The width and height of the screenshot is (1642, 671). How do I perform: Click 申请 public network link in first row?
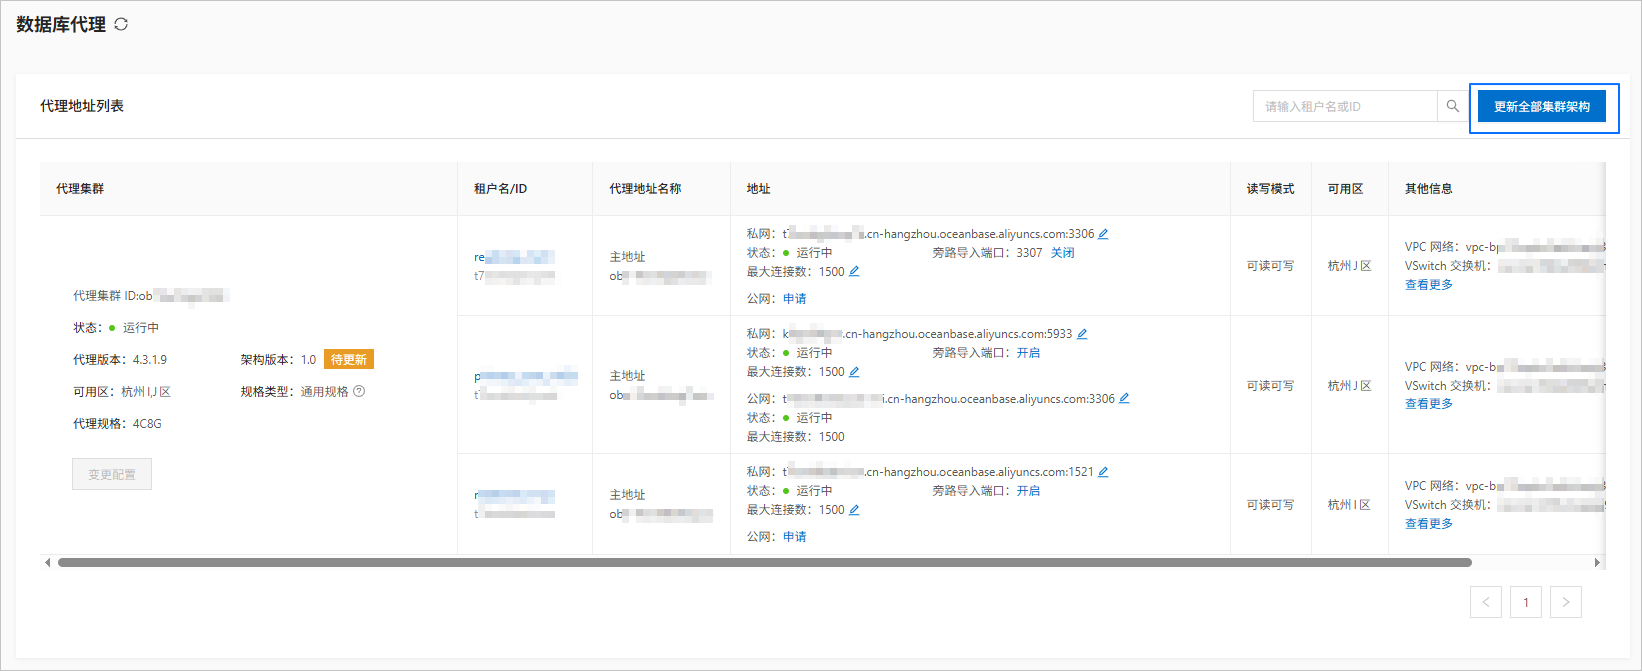pyautogui.click(x=795, y=299)
